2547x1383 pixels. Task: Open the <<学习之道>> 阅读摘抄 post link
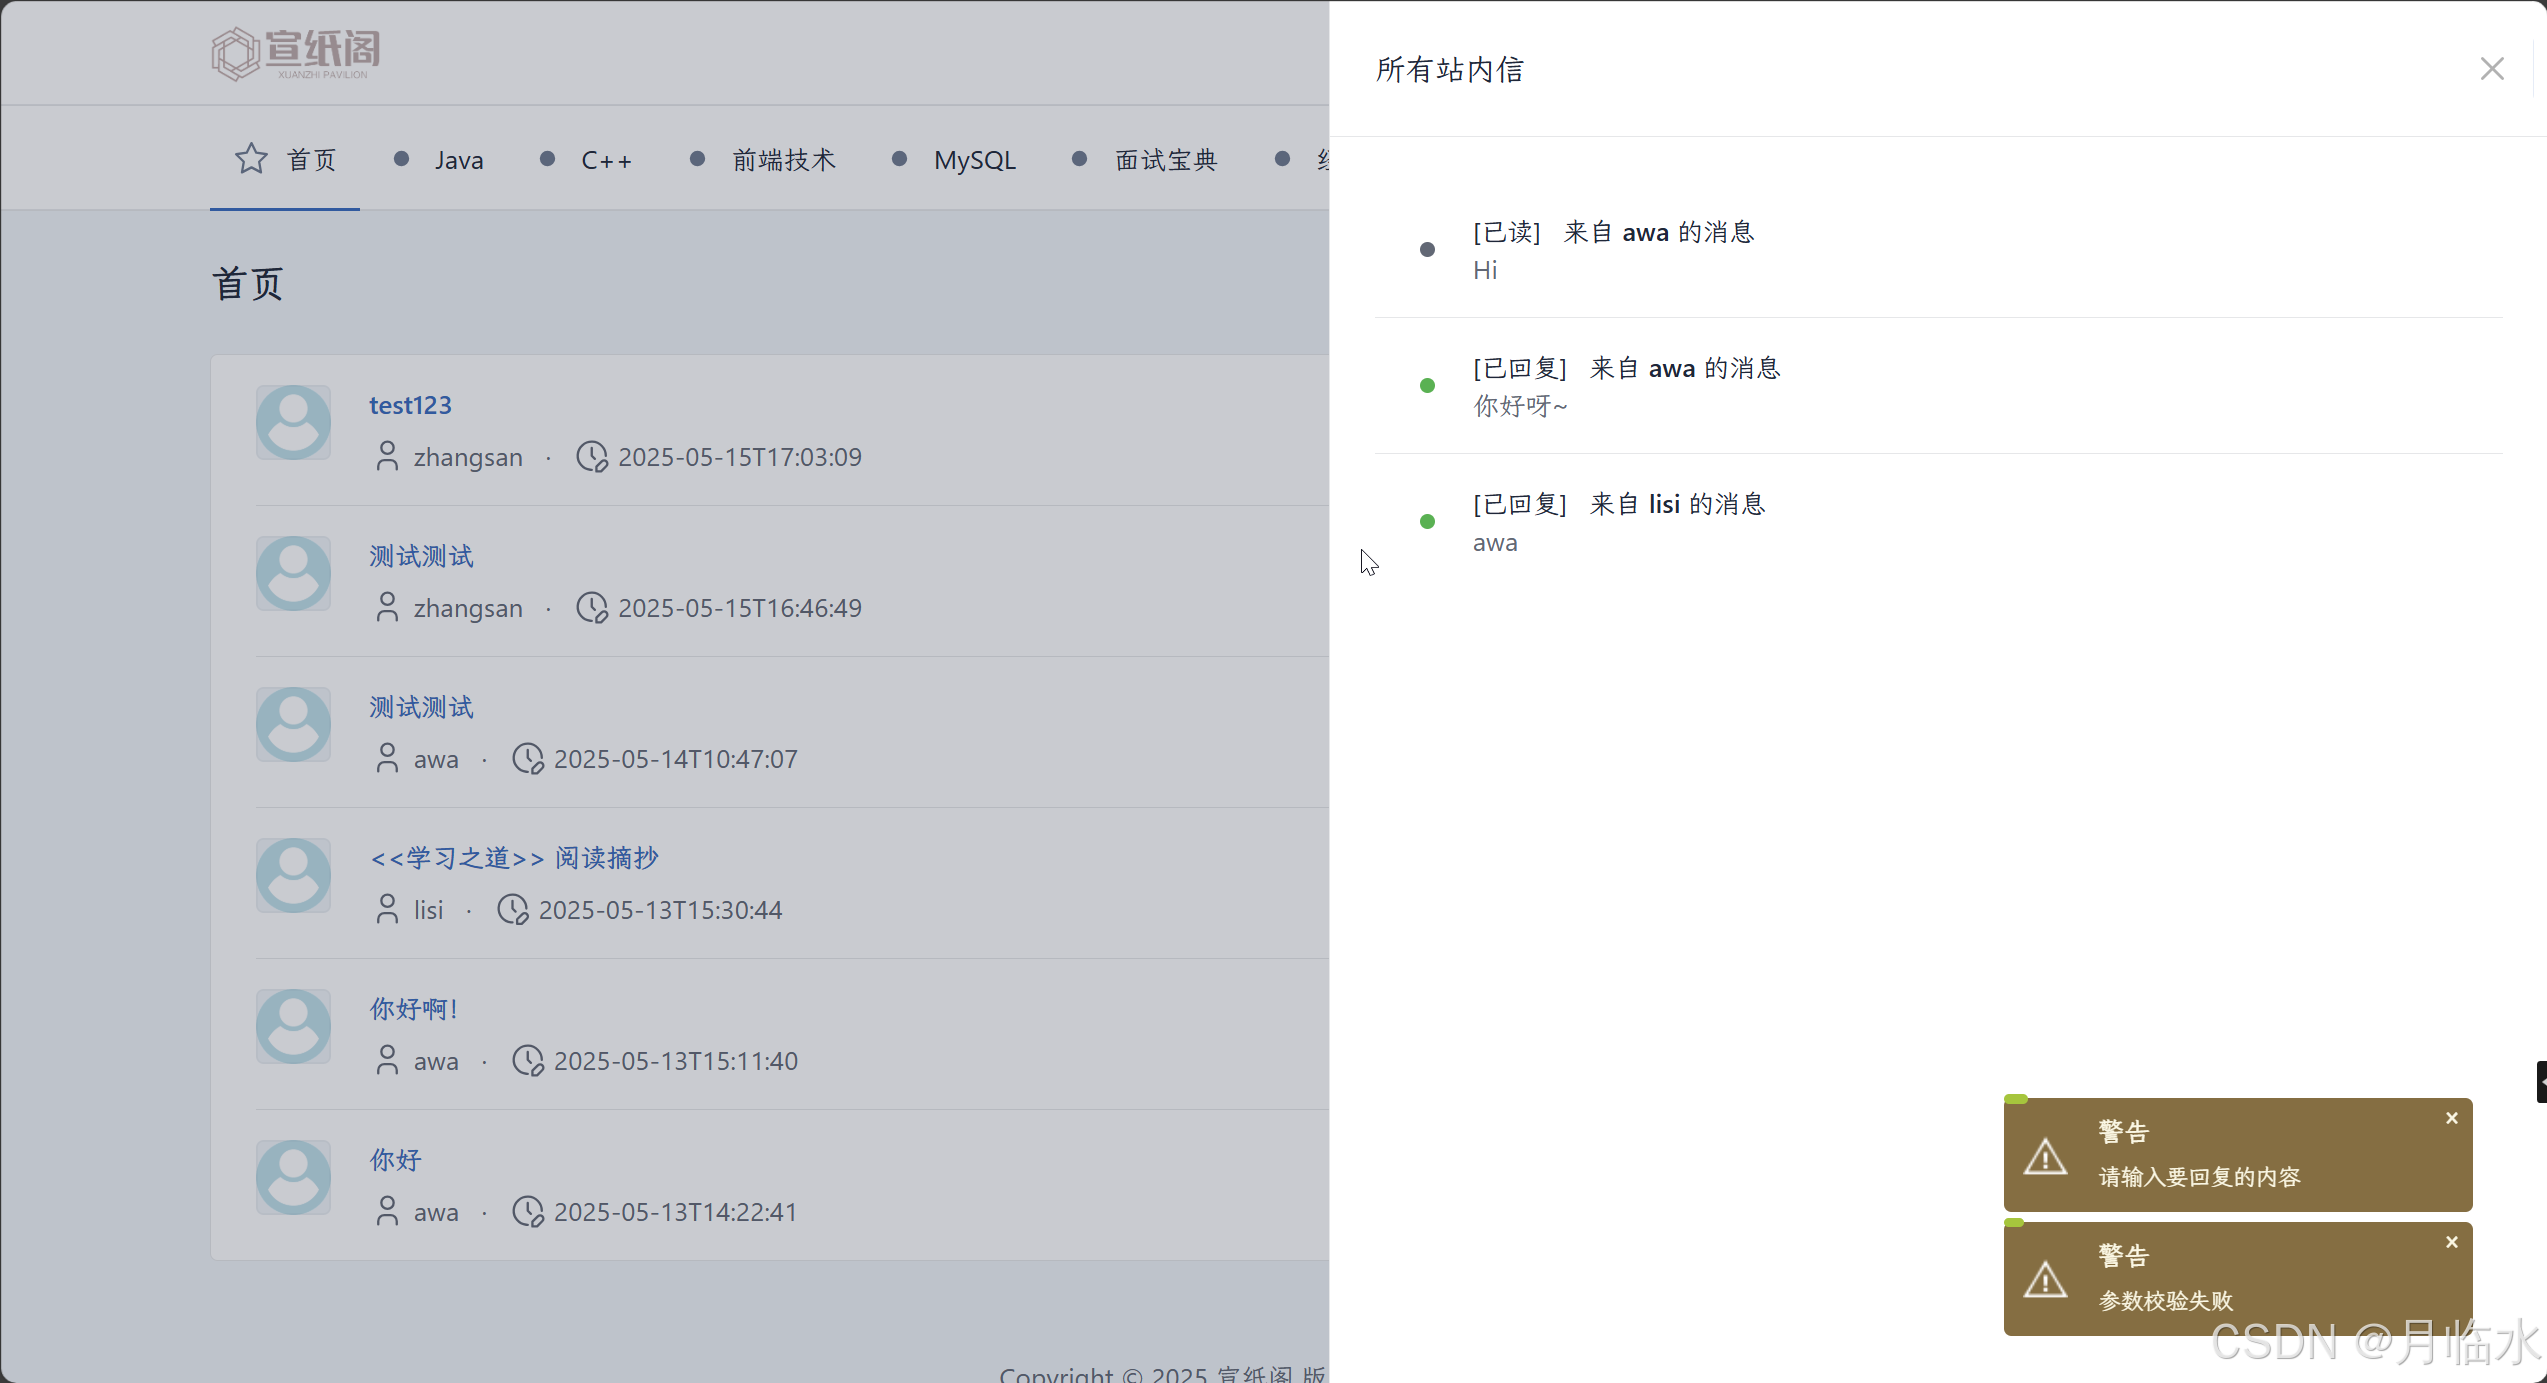pos(514,858)
